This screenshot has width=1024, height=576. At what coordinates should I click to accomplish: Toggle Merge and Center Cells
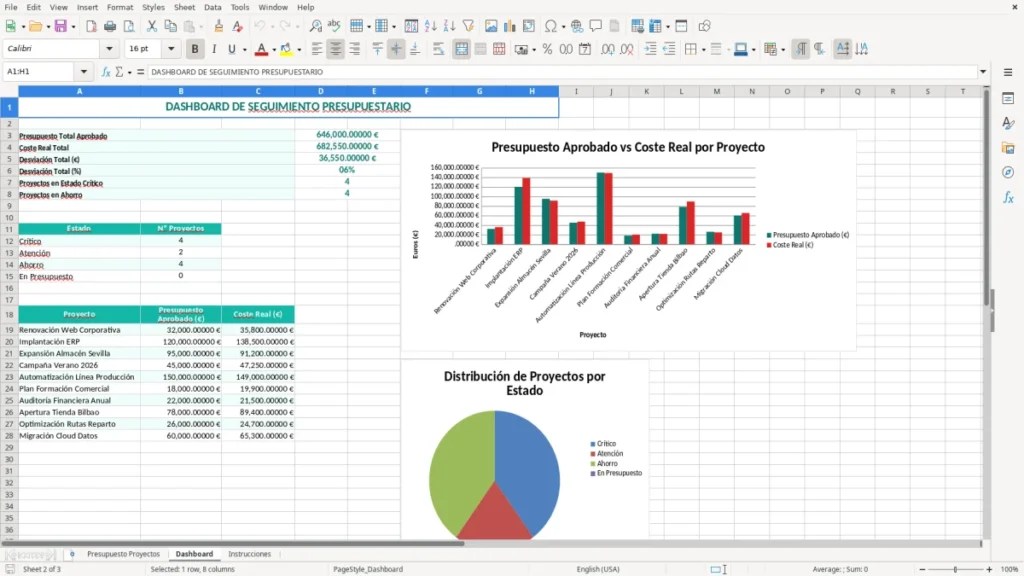tap(461, 49)
